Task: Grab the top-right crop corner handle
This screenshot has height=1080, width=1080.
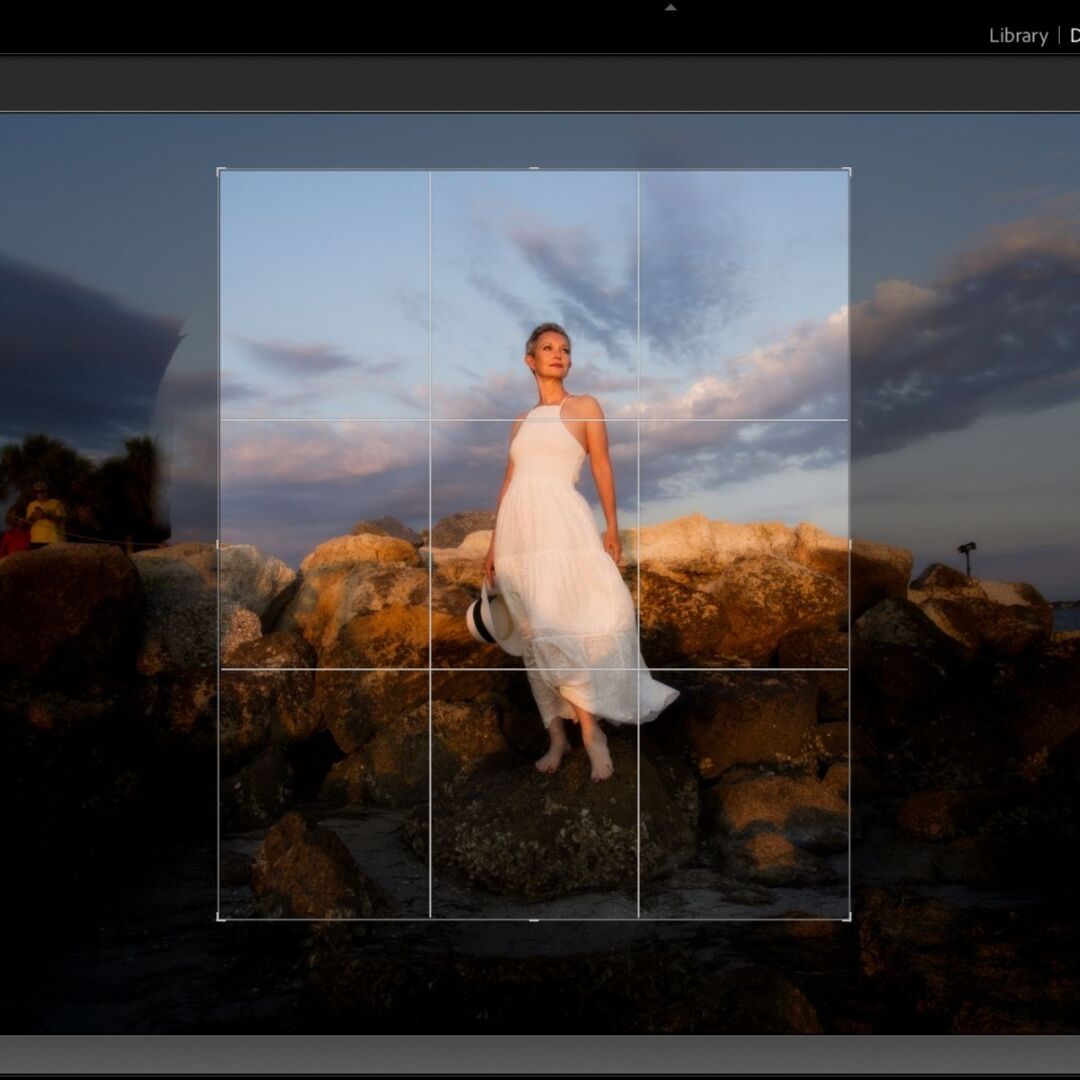Action: pos(849,170)
